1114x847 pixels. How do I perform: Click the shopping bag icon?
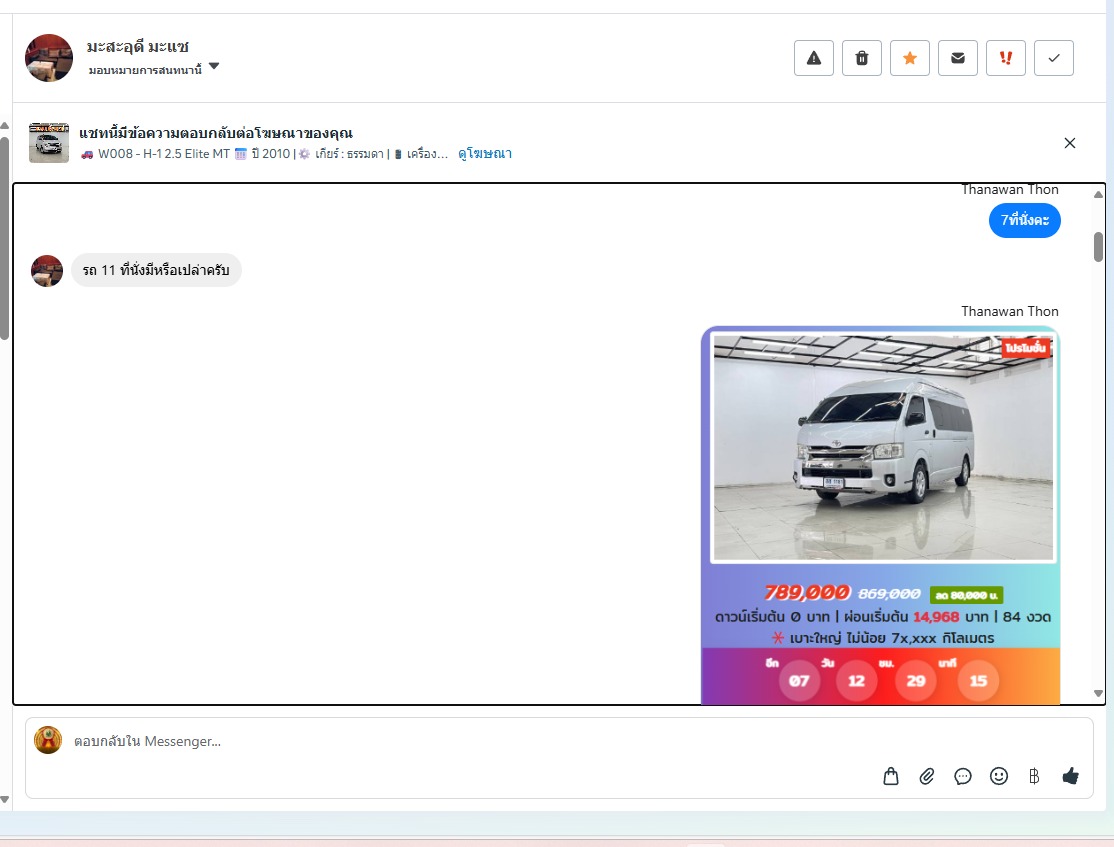point(890,776)
